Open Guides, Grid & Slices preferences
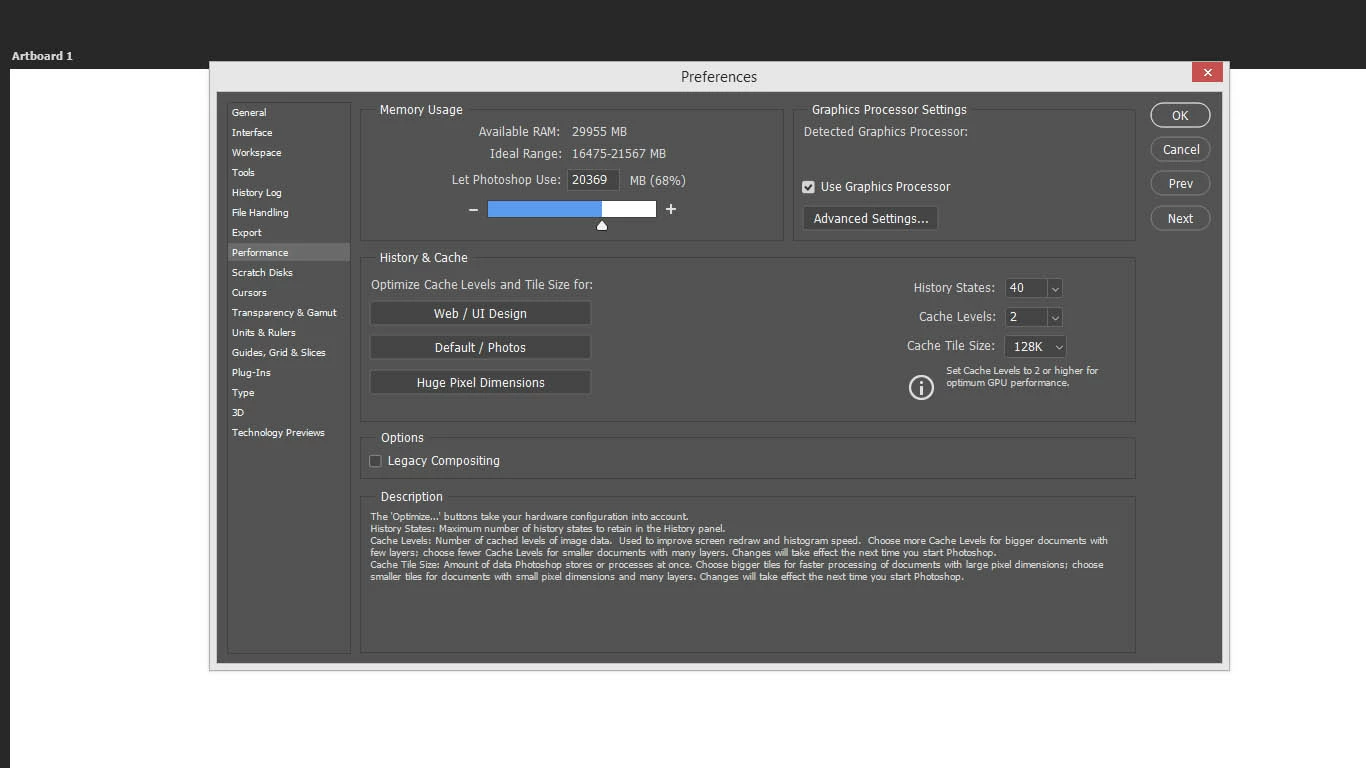Image resolution: width=1366 pixels, height=768 pixels. pos(289,353)
